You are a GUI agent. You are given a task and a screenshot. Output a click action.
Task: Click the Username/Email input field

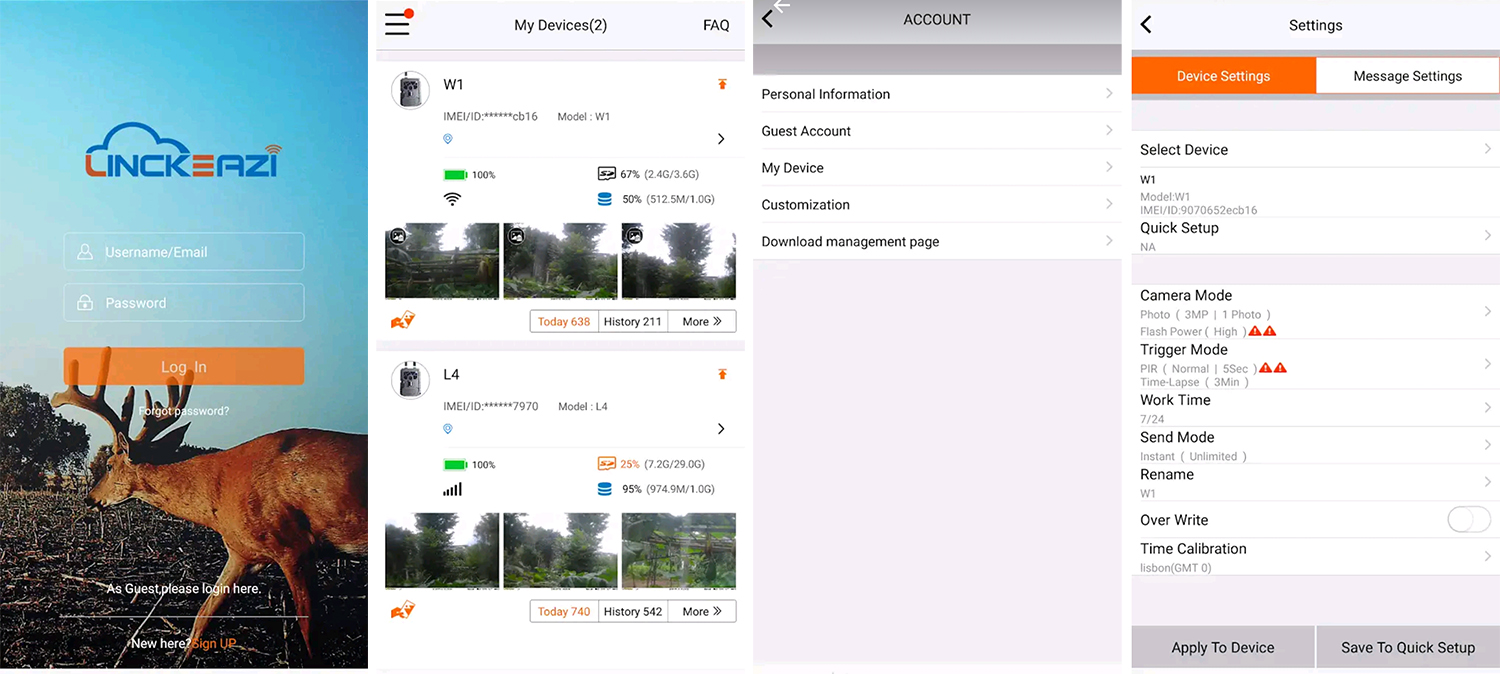click(x=184, y=252)
